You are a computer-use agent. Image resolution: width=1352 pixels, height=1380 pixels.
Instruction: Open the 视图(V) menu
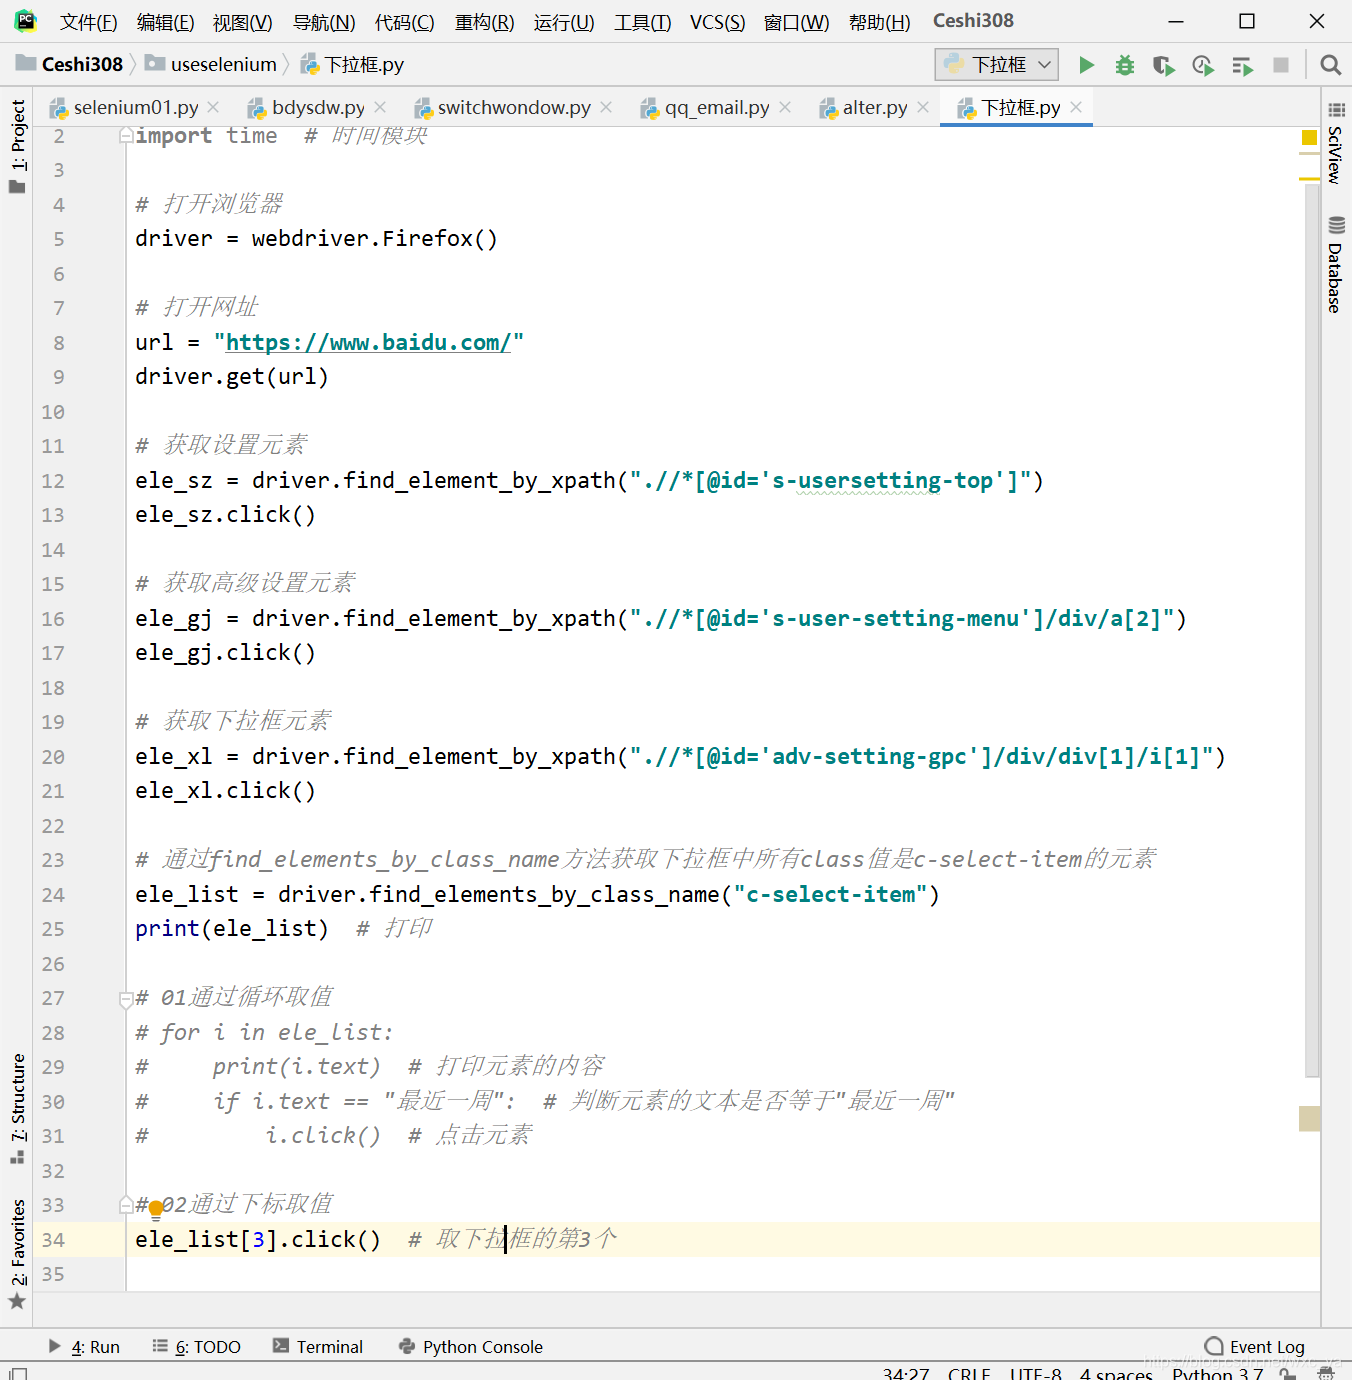click(x=243, y=22)
